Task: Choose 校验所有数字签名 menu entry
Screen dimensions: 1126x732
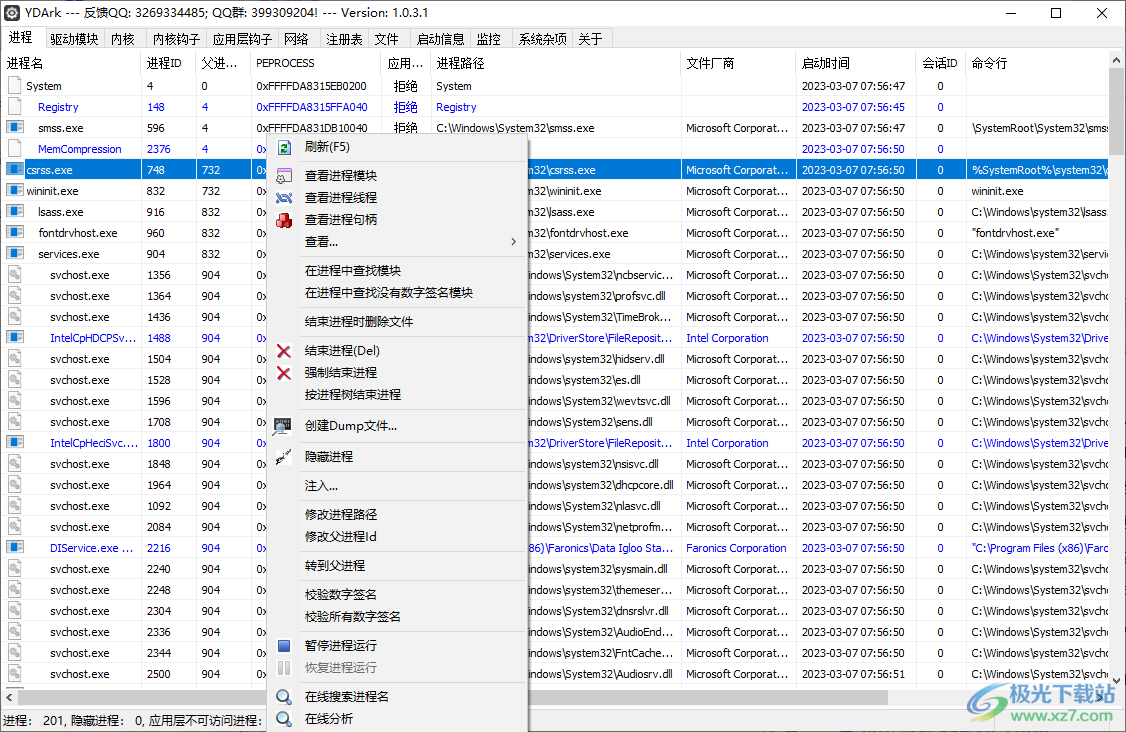Action: pyautogui.click(x=353, y=616)
